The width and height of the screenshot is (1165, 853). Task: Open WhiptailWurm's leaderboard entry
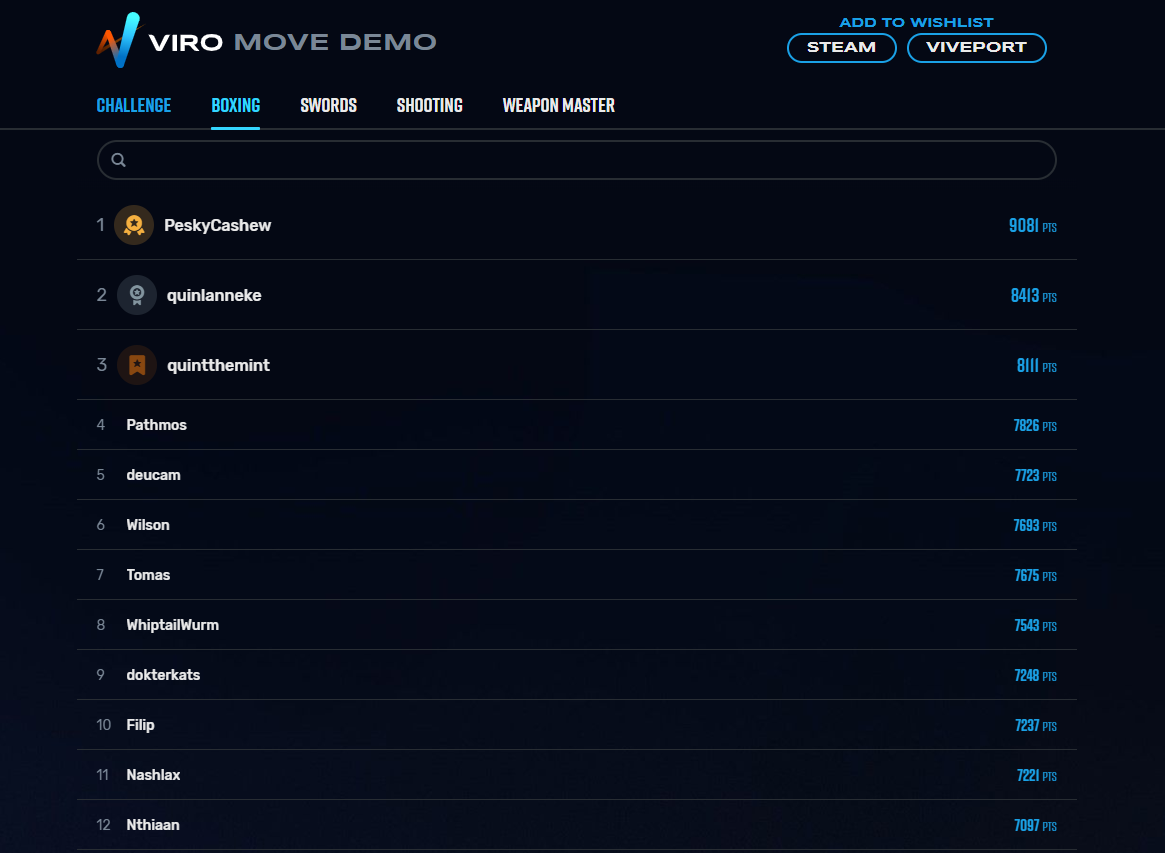(577, 625)
